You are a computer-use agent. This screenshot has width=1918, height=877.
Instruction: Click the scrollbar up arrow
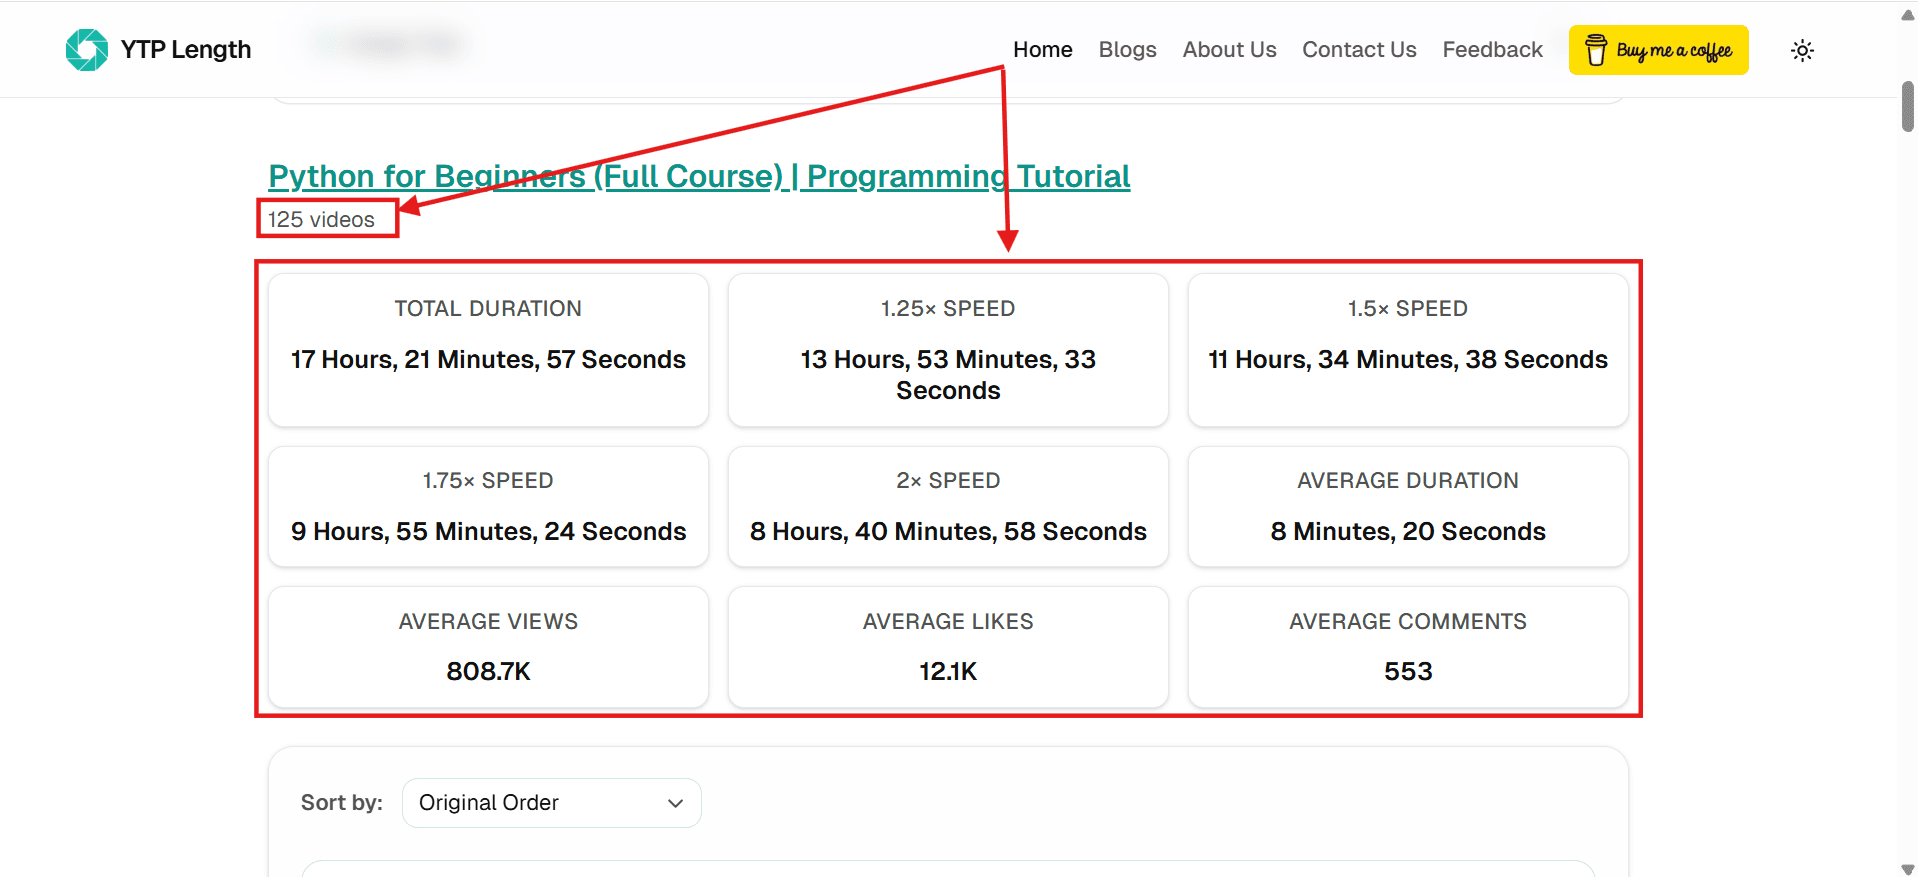[x=1908, y=13]
